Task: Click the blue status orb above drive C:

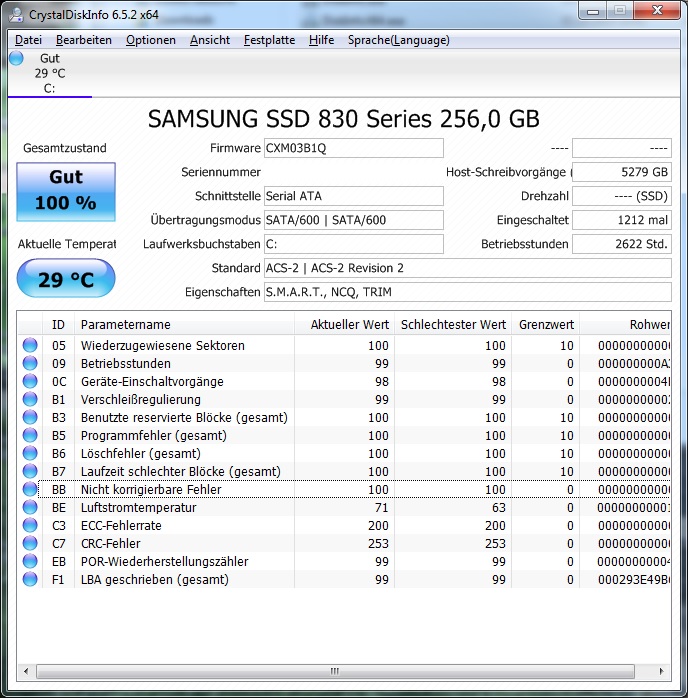Action: 16,58
